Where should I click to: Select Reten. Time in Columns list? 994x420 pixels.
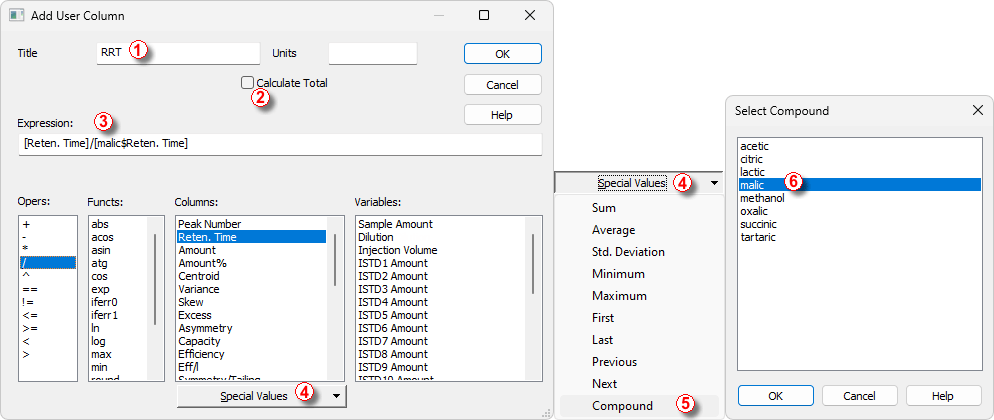pyautogui.click(x=252, y=237)
